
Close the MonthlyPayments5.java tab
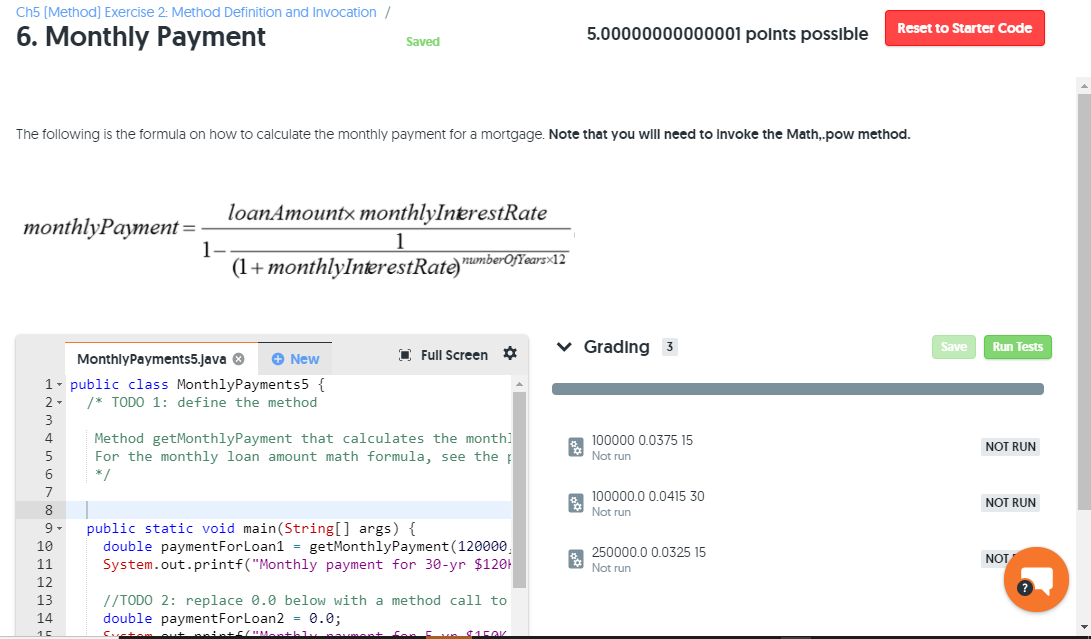239,359
